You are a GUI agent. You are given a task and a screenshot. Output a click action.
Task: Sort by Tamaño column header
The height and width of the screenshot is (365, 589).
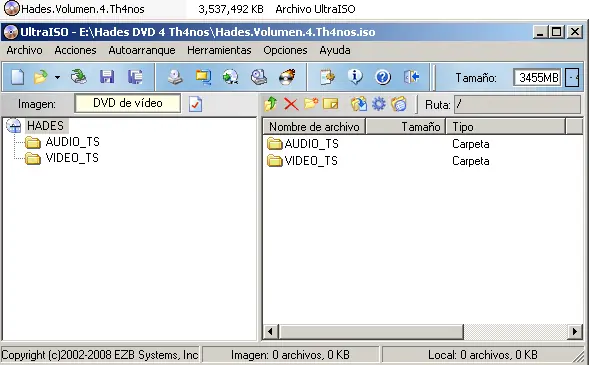(406, 127)
